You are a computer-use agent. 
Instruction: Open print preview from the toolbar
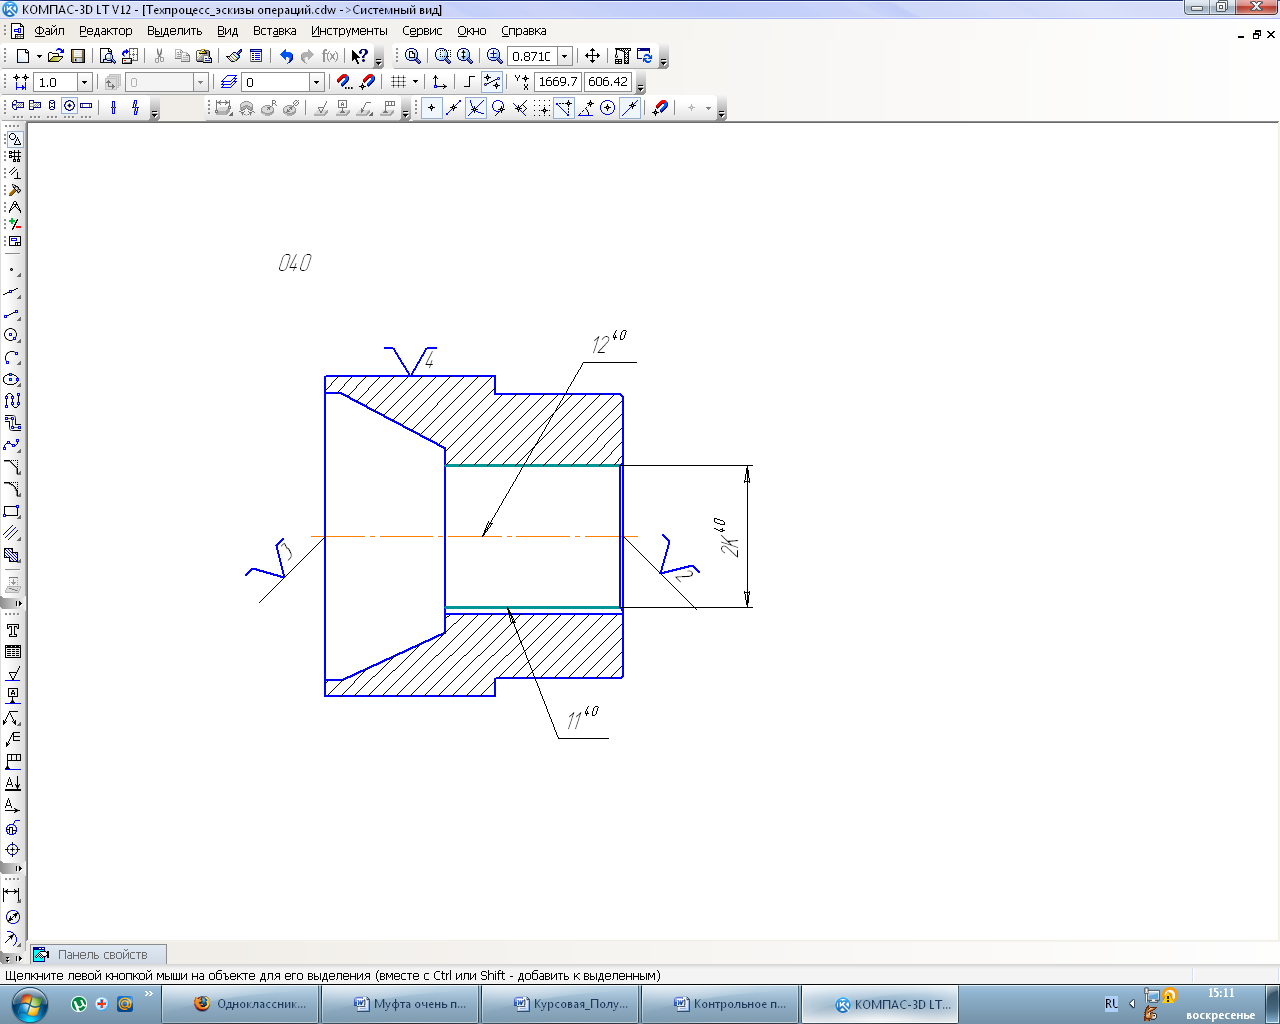click(107, 56)
